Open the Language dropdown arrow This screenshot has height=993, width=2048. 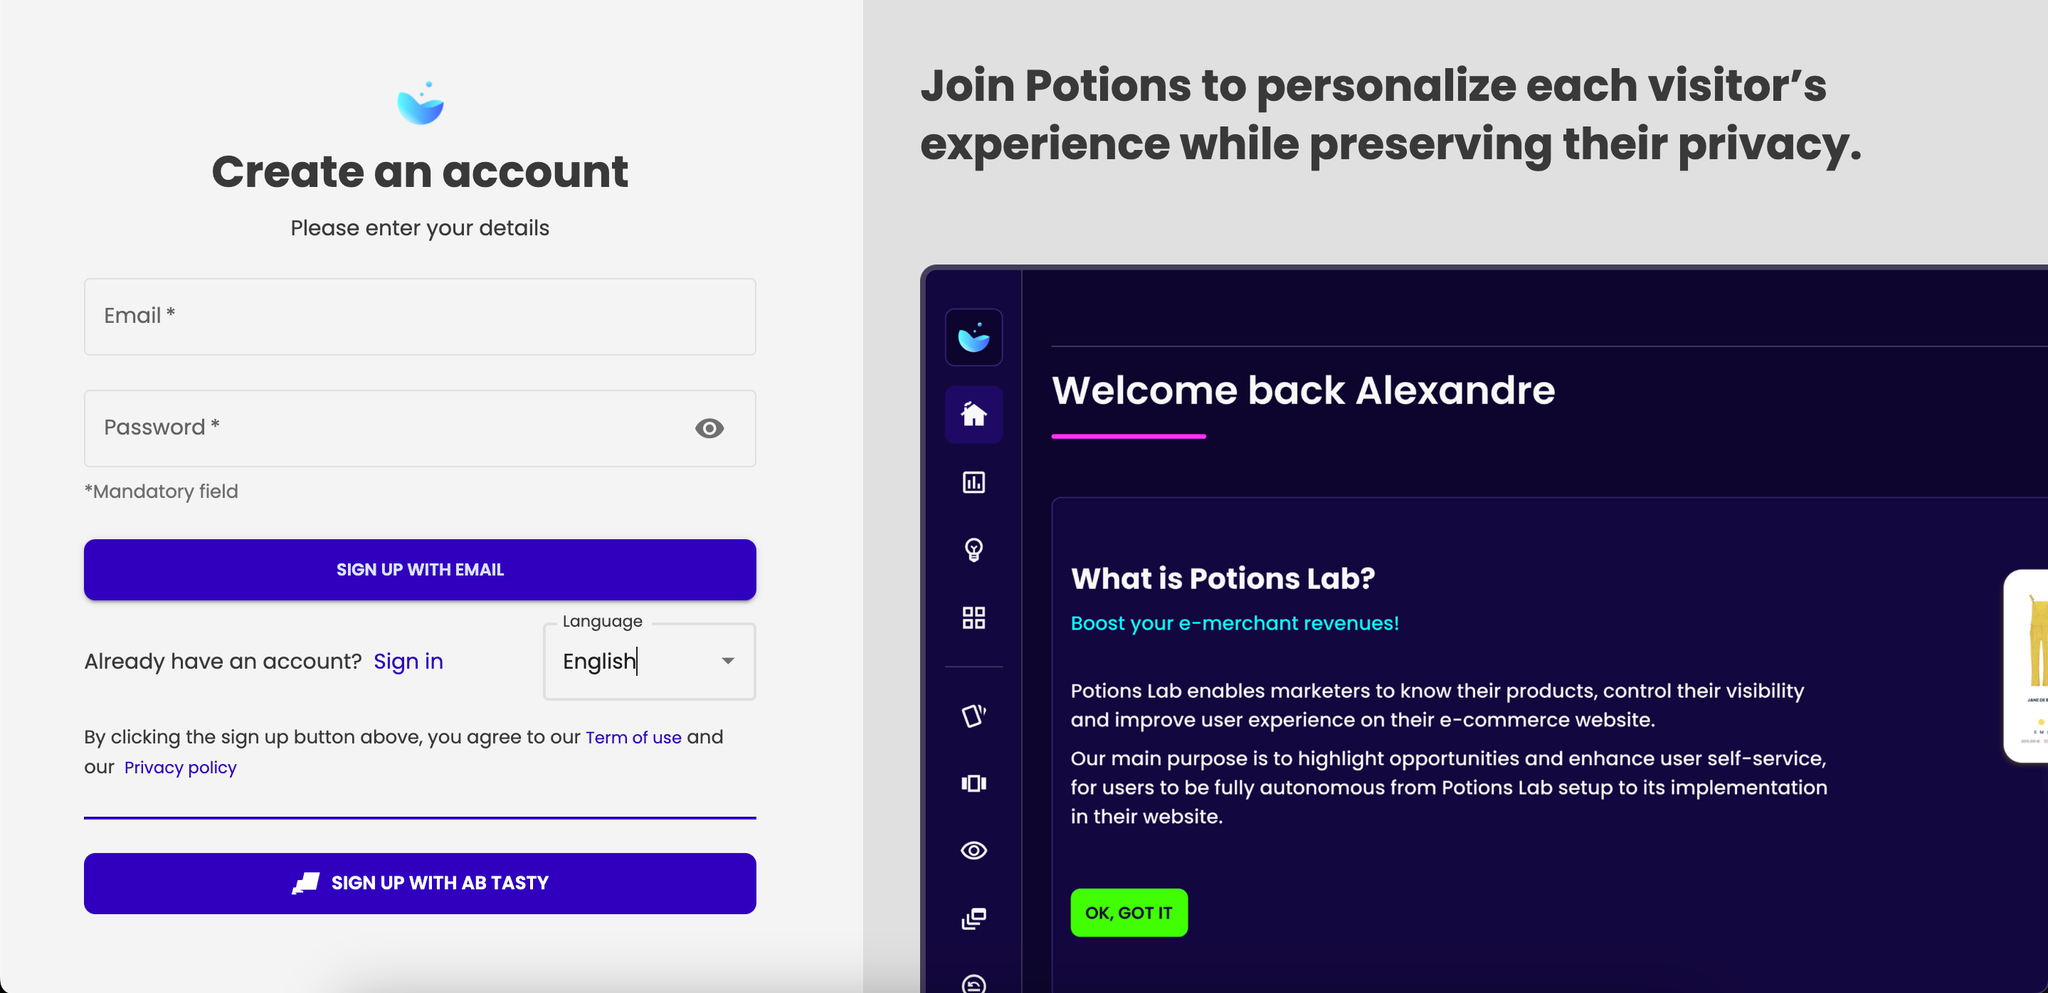tap(728, 661)
